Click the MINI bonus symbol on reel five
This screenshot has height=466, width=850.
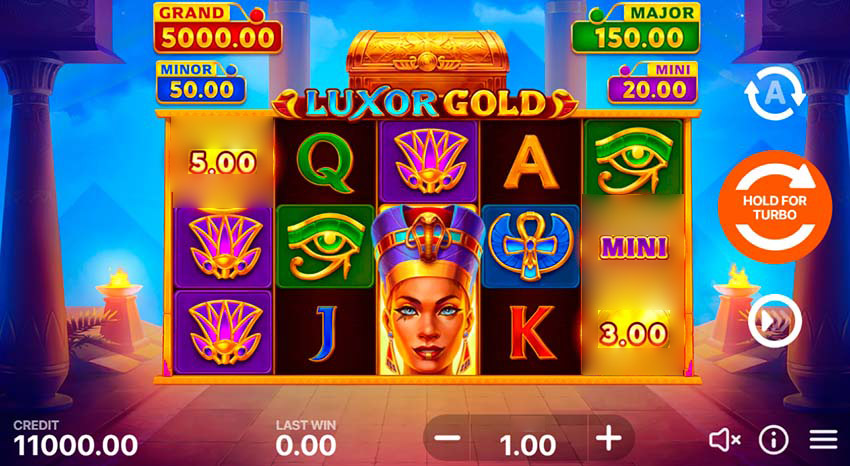click(x=633, y=247)
